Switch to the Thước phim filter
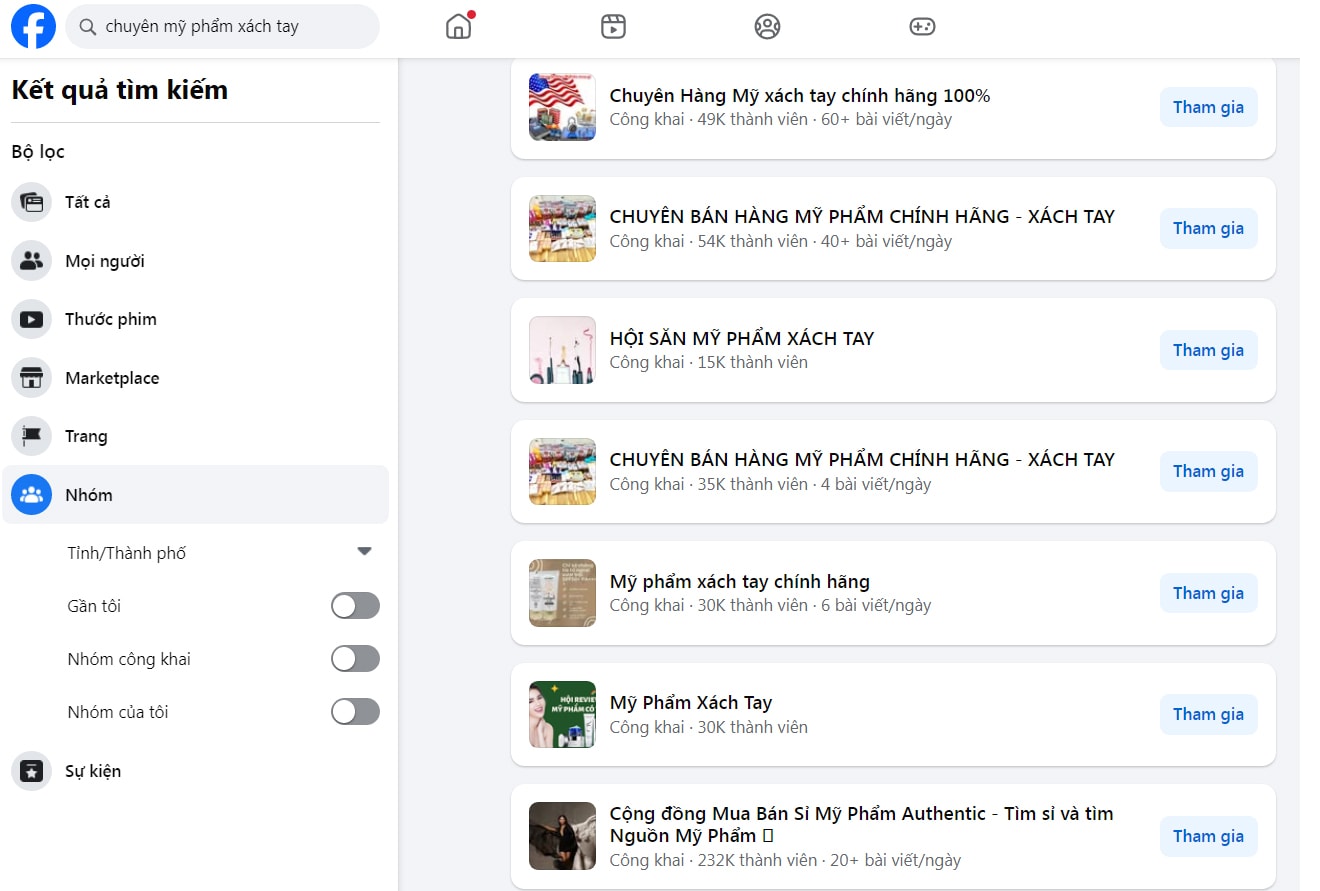 click(110, 319)
